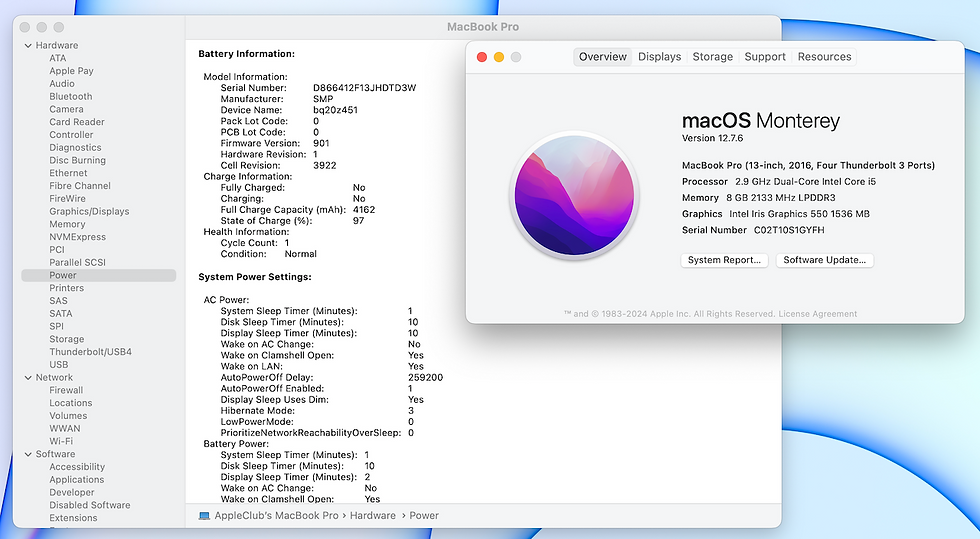Close the About This Mac window

pyautogui.click(x=482, y=57)
